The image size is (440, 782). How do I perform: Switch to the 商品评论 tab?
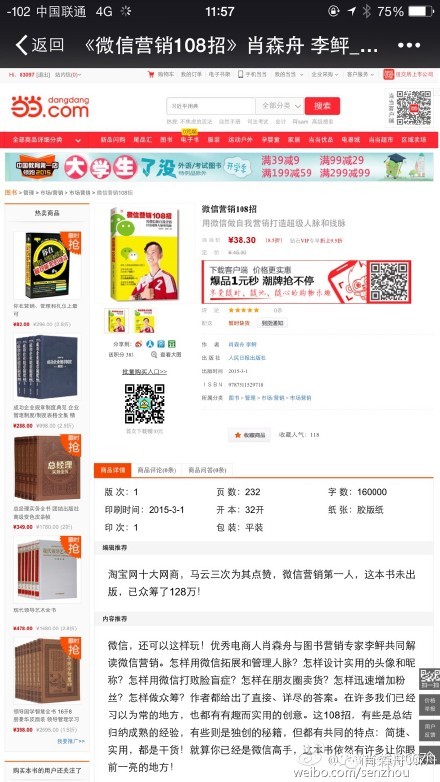pyautogui.click(x=157, y=470)
